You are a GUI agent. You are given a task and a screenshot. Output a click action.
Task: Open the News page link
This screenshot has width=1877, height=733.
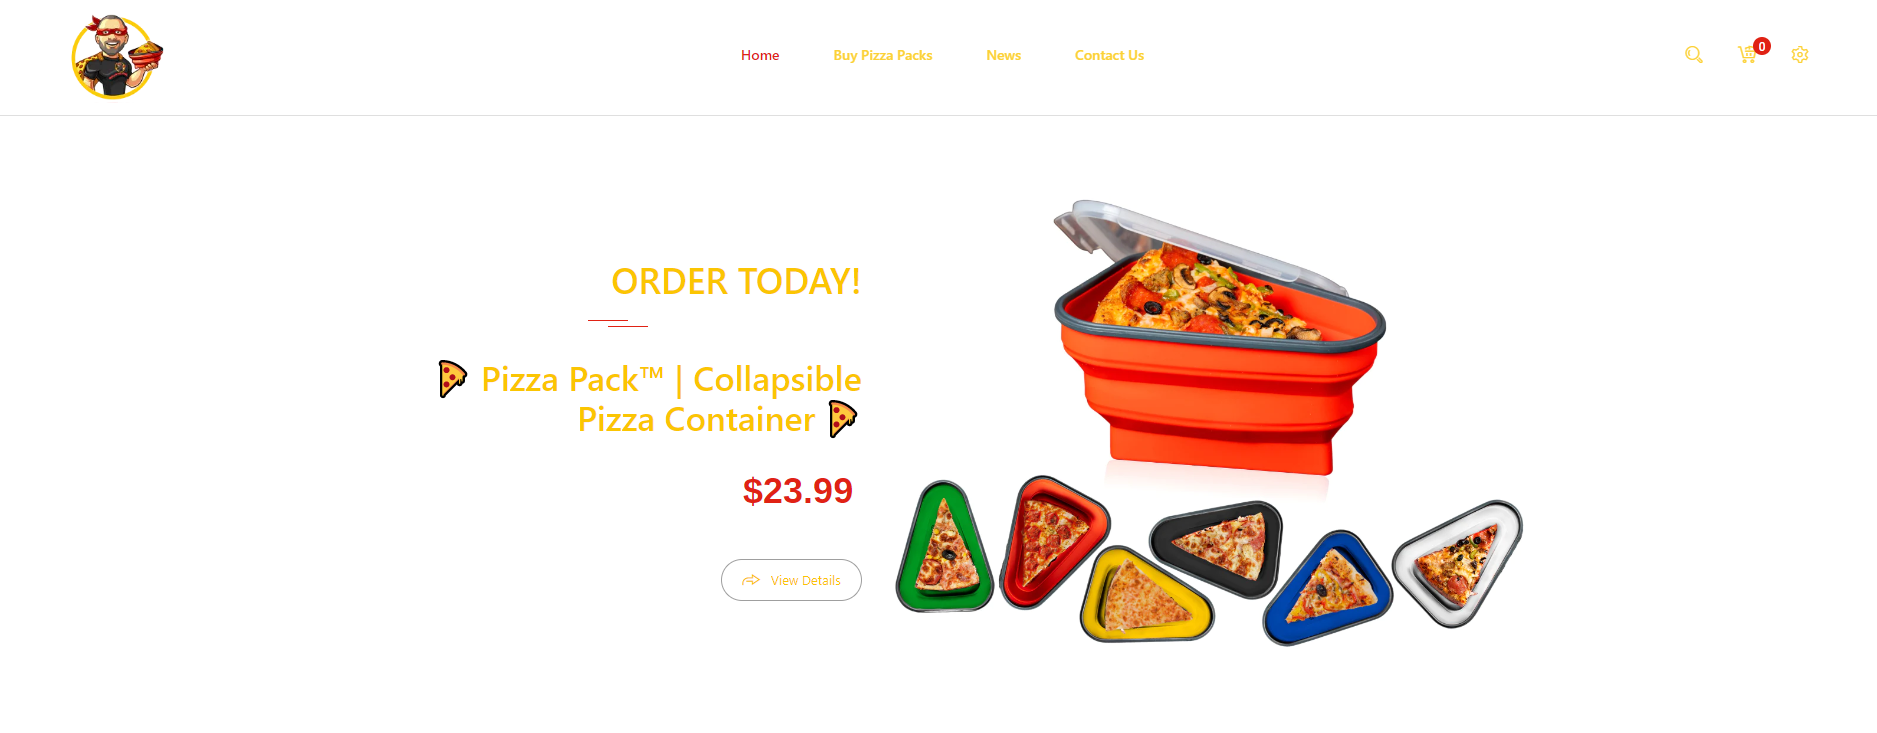(1003, 55)
